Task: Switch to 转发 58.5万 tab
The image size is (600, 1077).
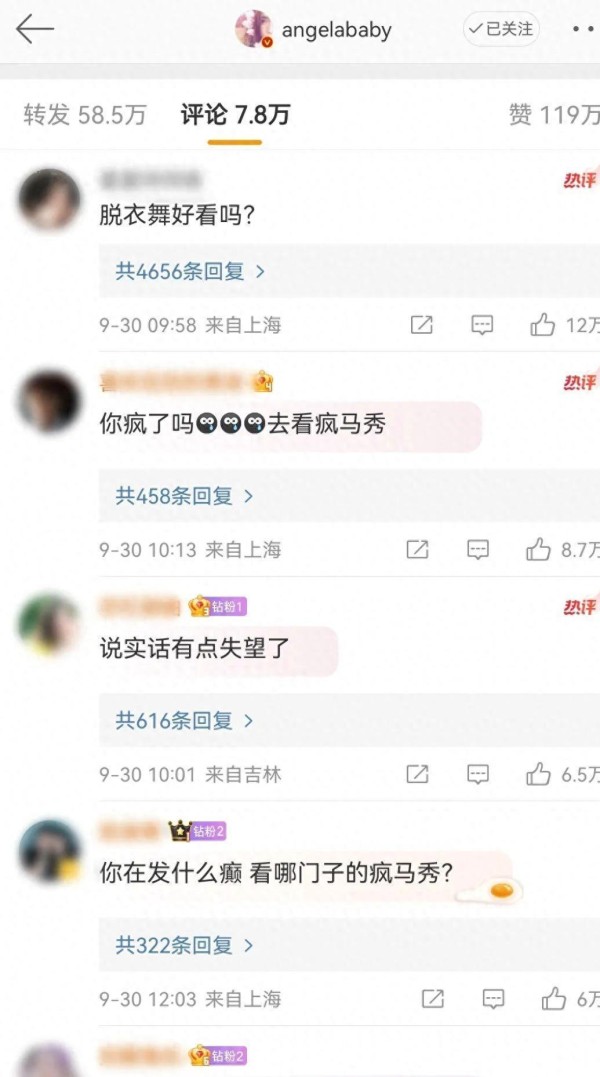Action: pos(85,115)
